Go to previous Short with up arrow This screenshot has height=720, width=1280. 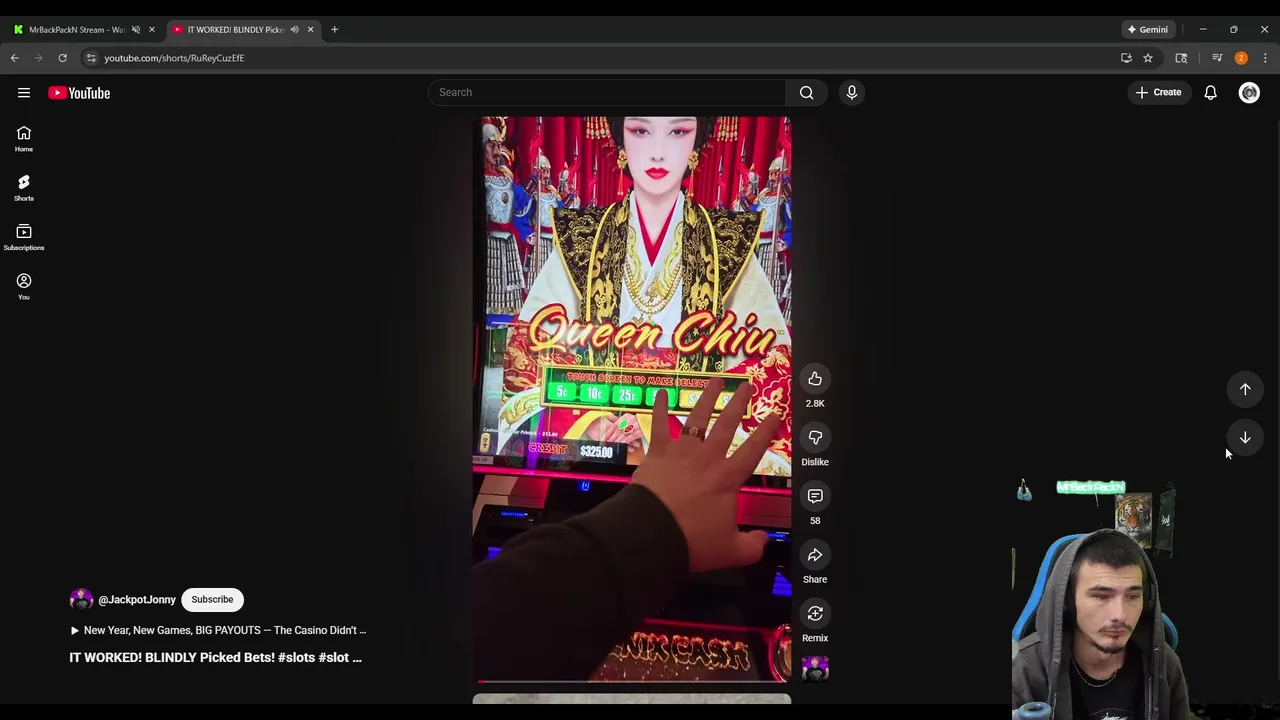pos(1245,389)
